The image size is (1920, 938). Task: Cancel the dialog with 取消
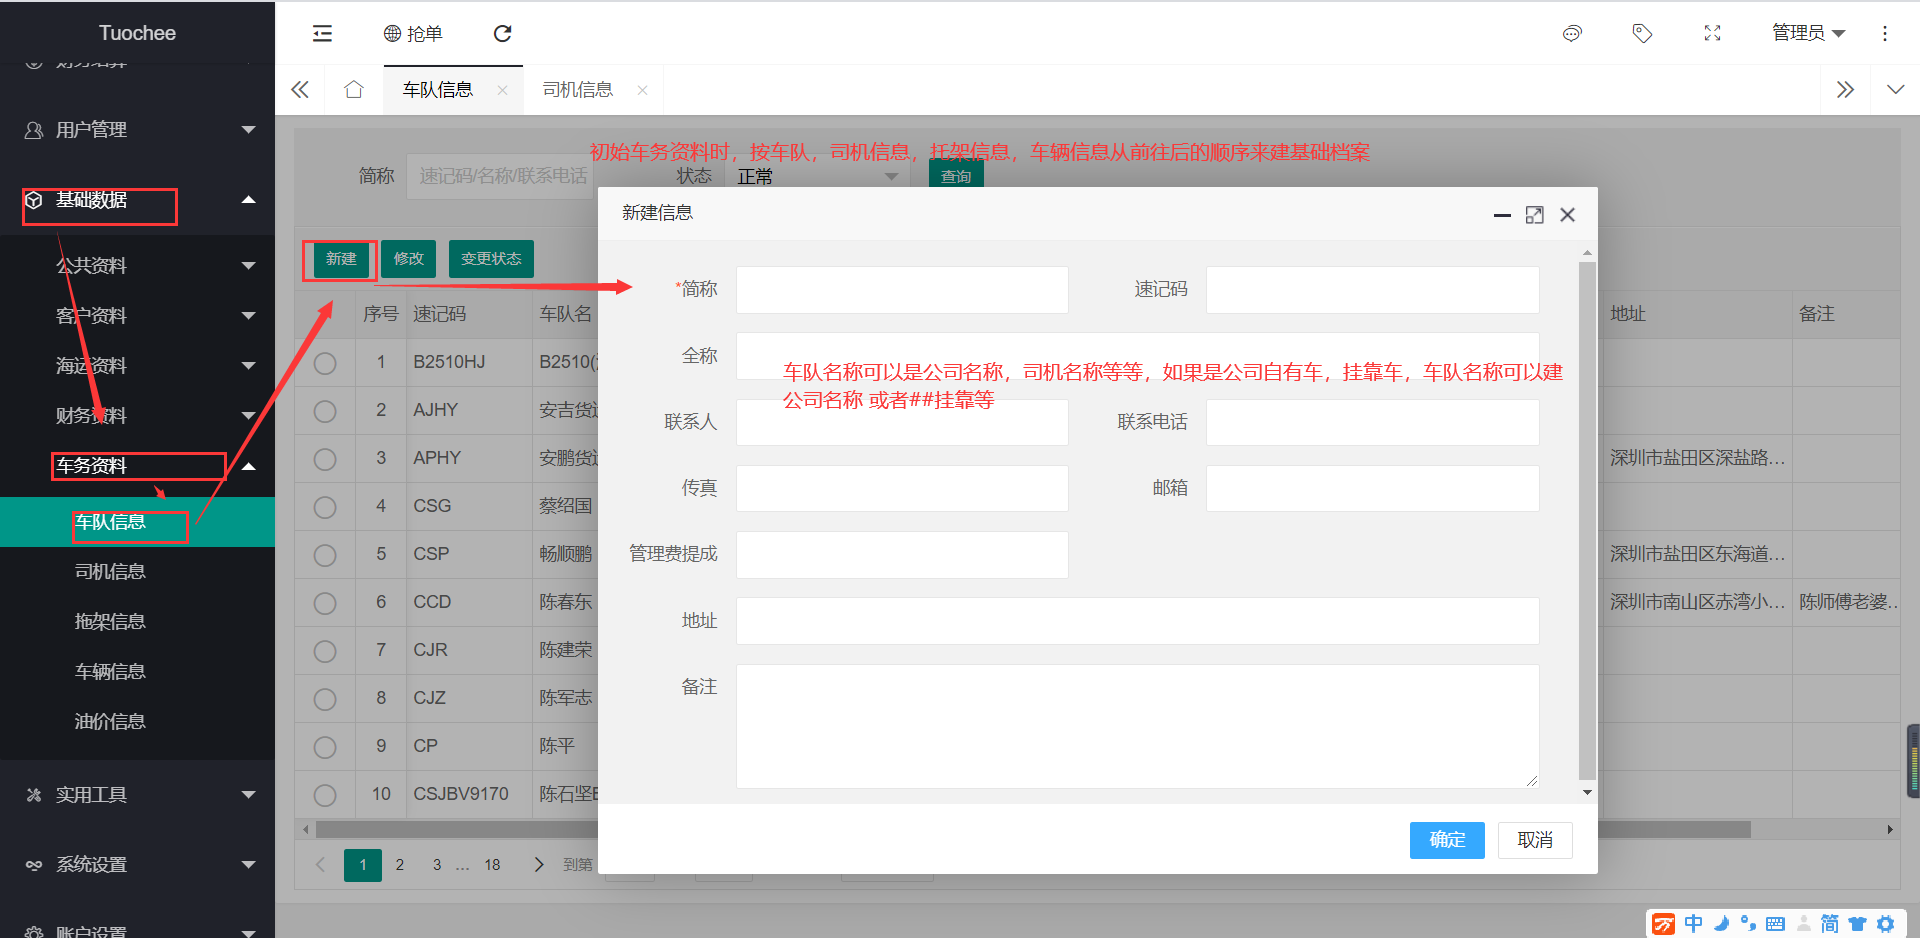click(x=1535, y=840)
